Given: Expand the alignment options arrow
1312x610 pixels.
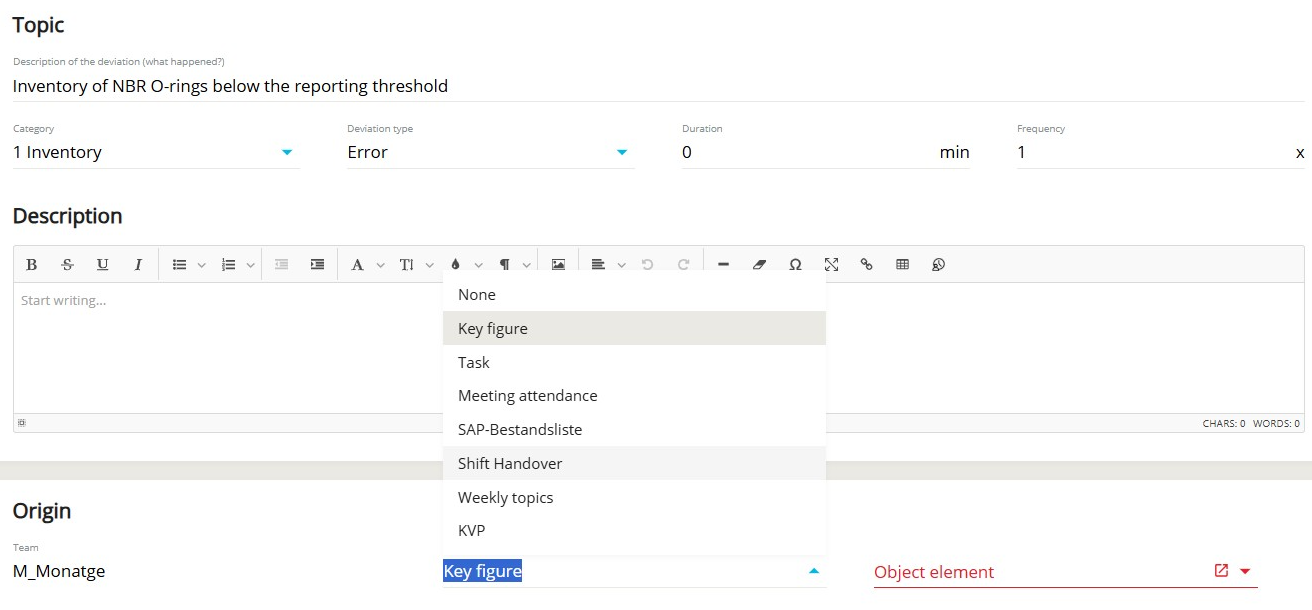Looking at the screenshot, I should tap(621, 265).
